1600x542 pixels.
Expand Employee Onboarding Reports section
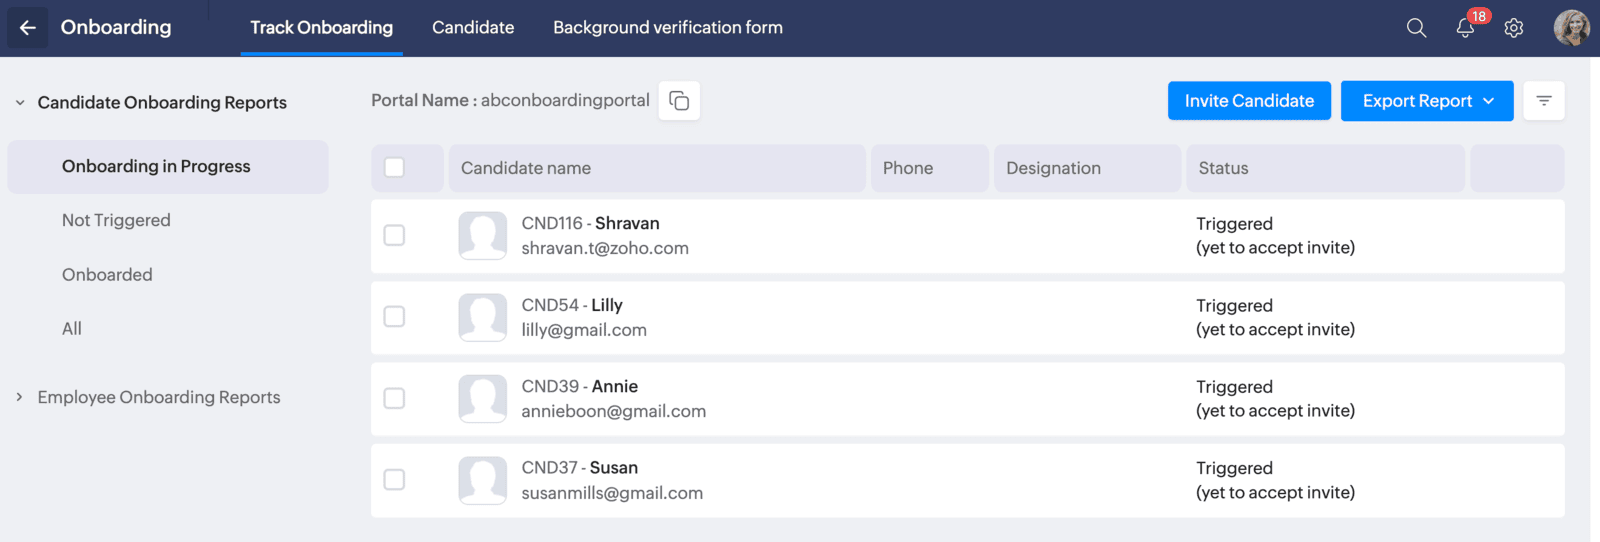tap(20, 398)
